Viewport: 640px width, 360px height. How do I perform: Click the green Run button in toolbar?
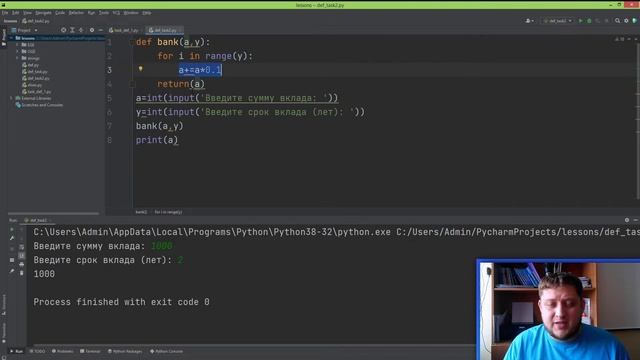pos(580,21)
